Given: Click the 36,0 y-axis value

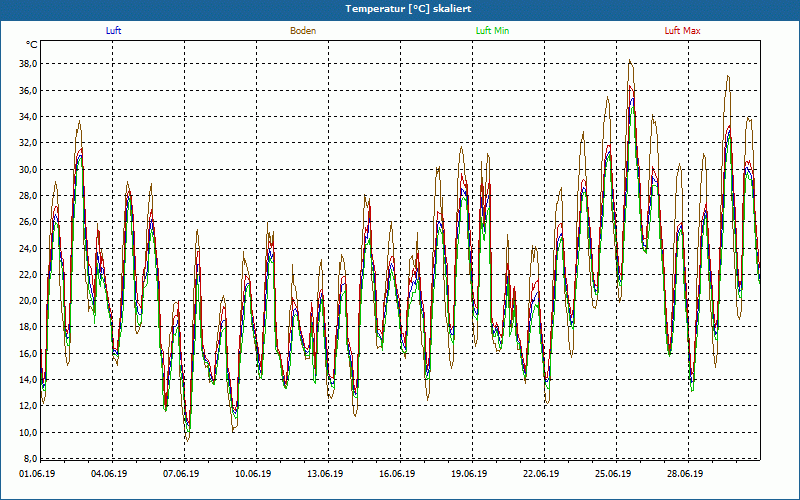Looking at the screenshot, I should coord(28,90).
